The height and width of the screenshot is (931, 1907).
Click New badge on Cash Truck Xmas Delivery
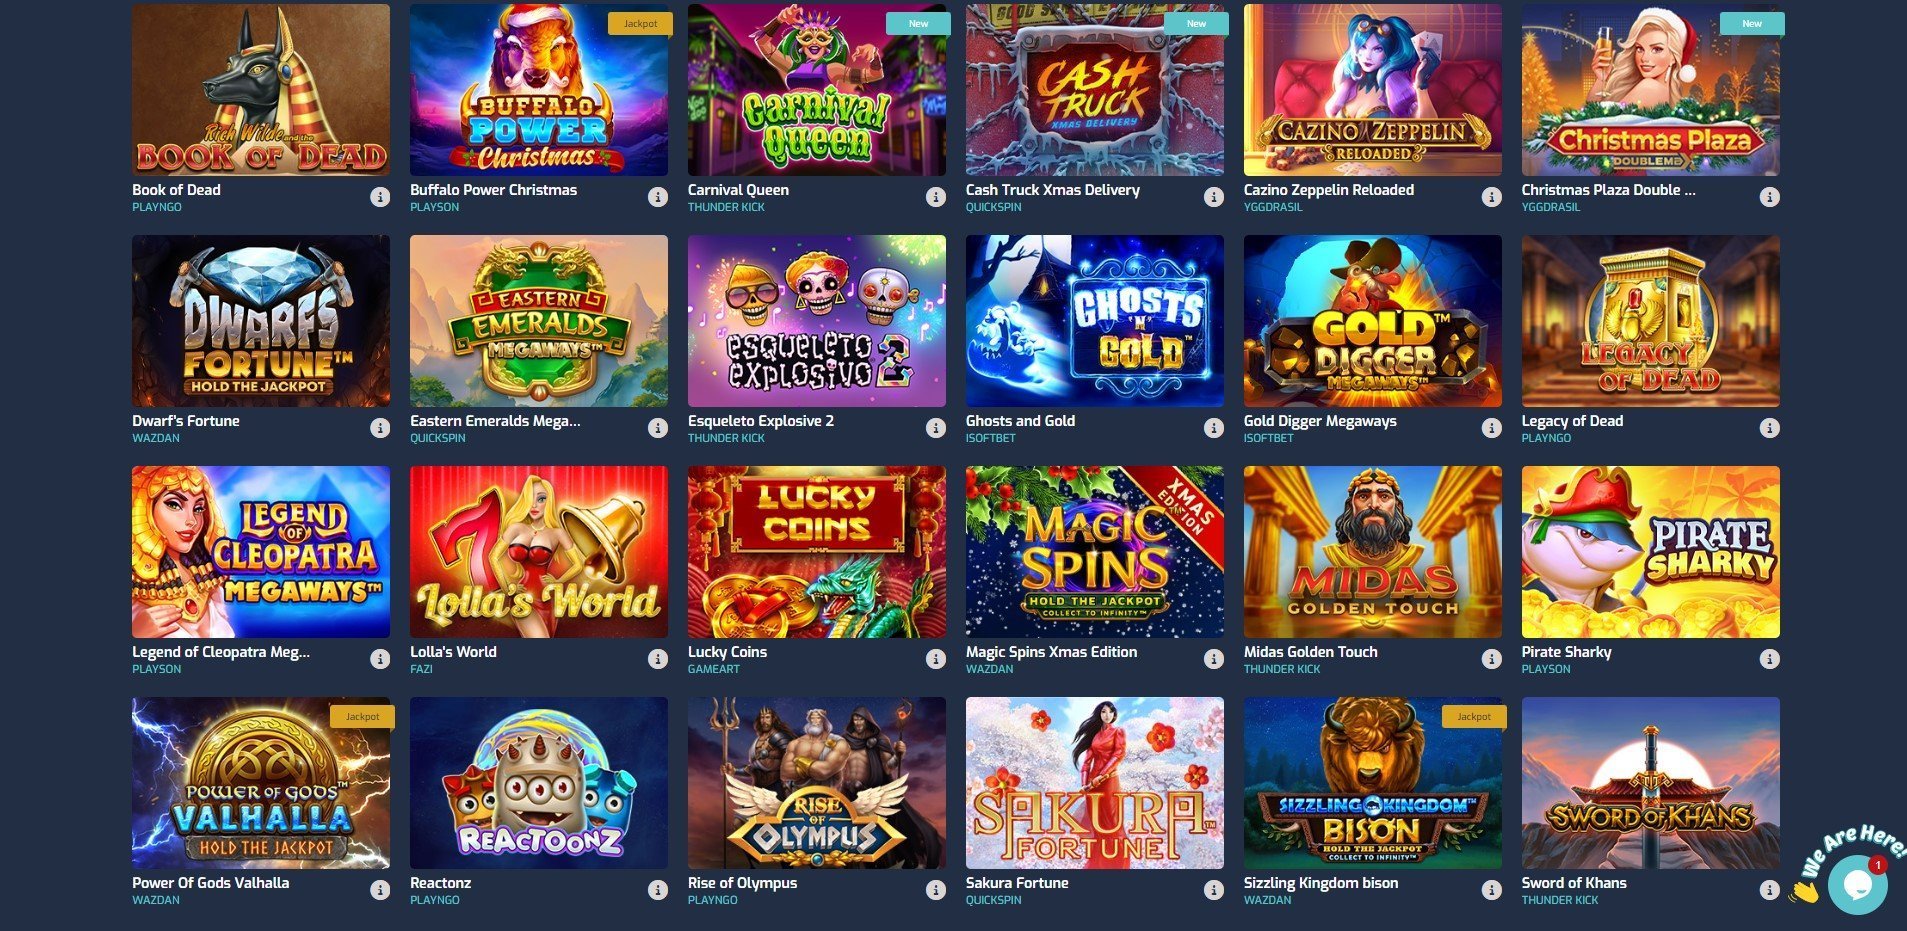[1196, 23]
